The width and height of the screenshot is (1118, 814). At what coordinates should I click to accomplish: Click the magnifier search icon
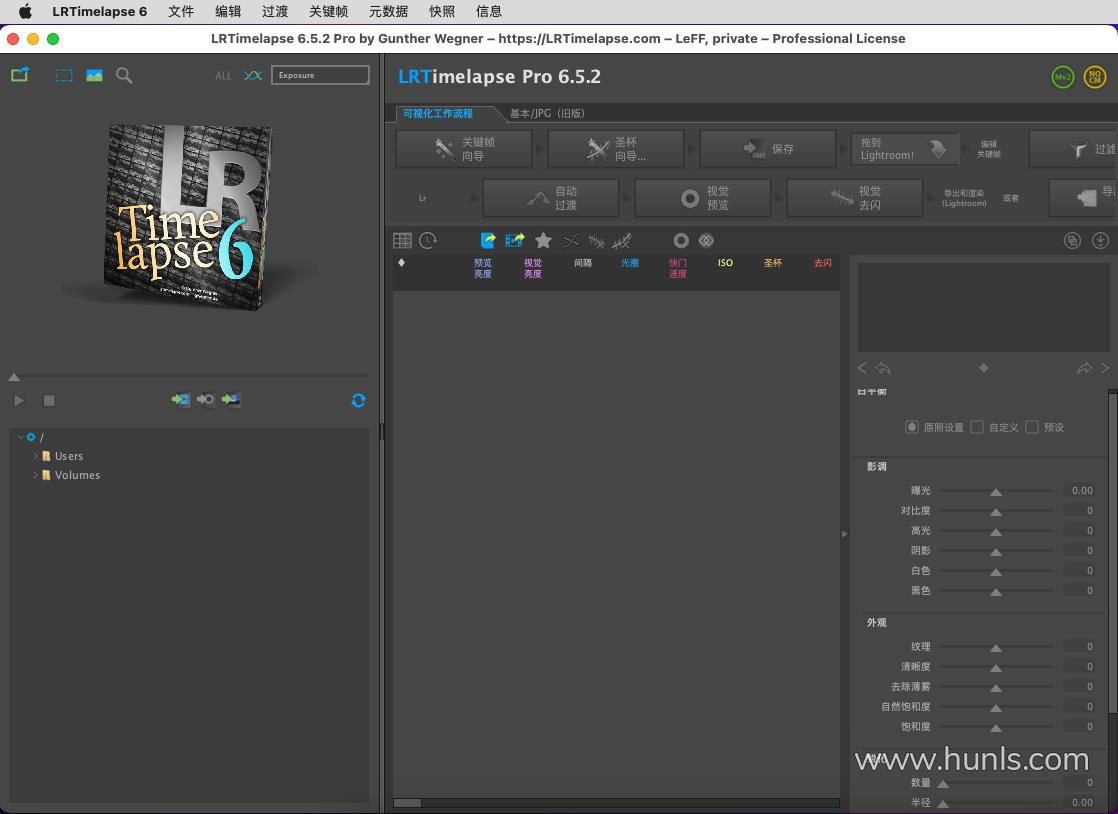tap(124, 75)
